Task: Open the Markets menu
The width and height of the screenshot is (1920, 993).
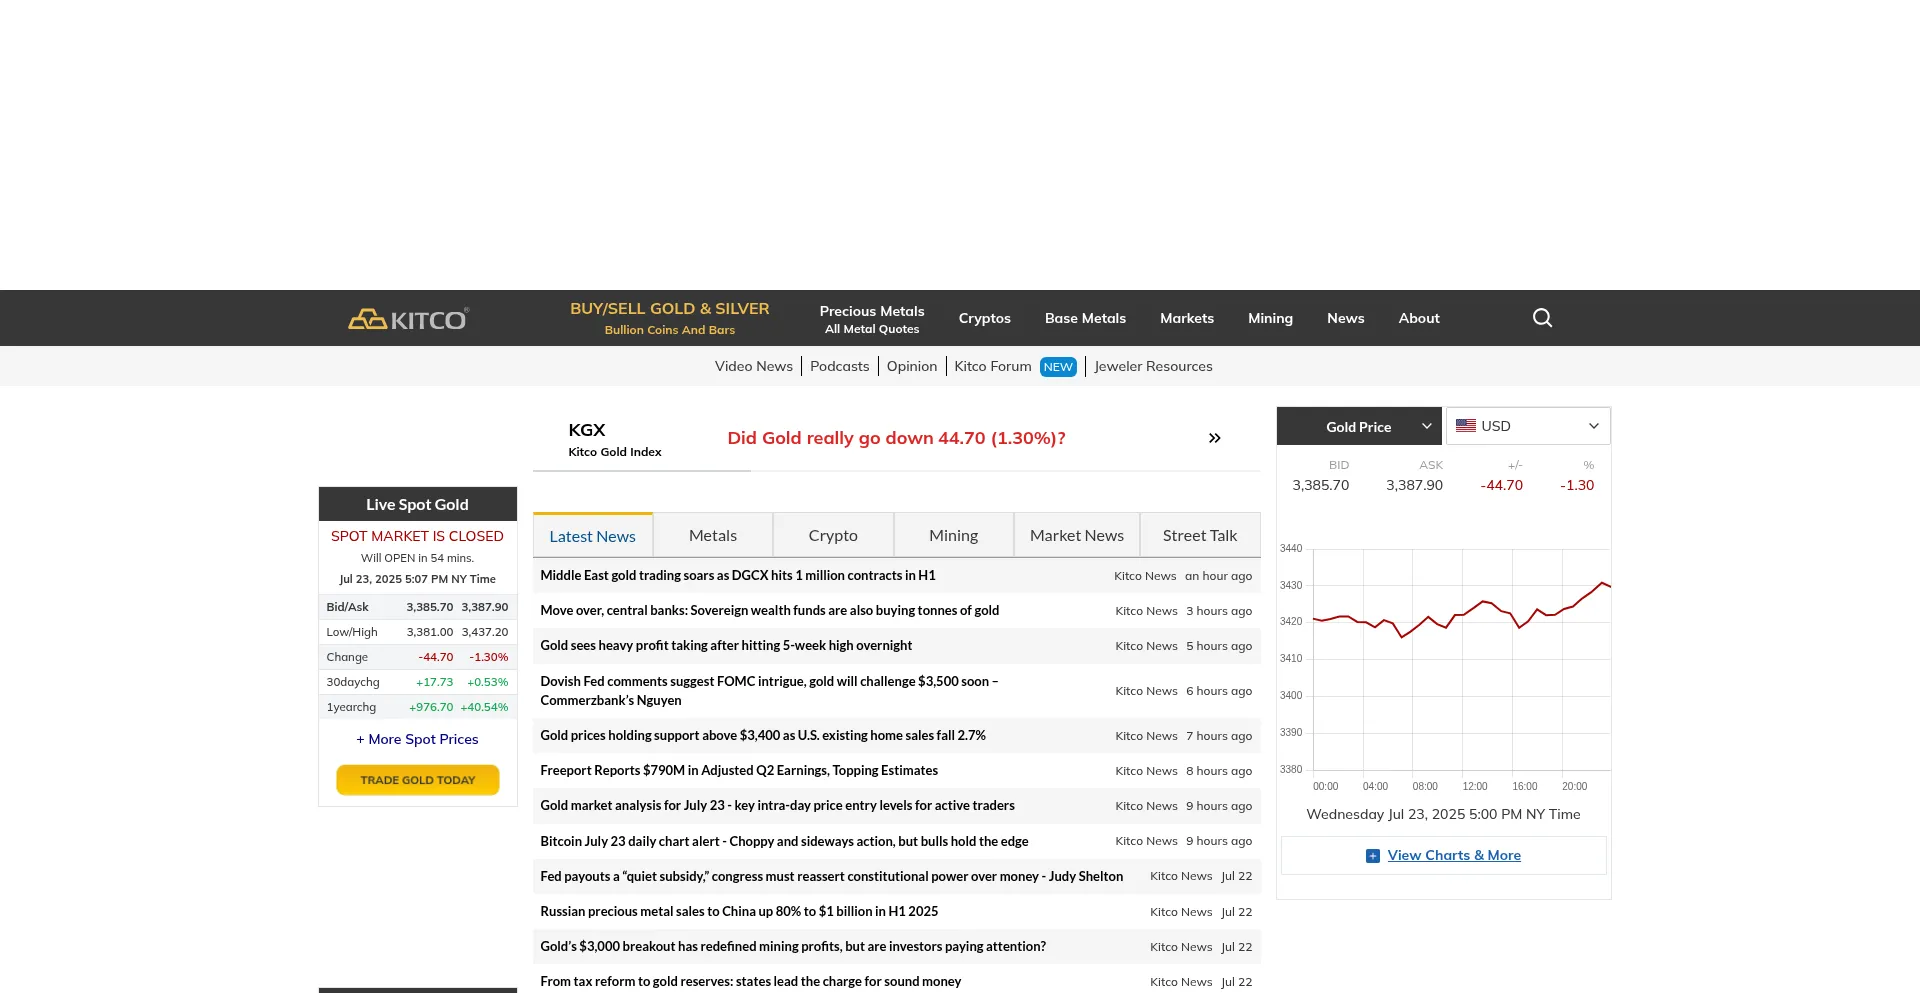Action: pyautogui.click(x=1187, y=318)
